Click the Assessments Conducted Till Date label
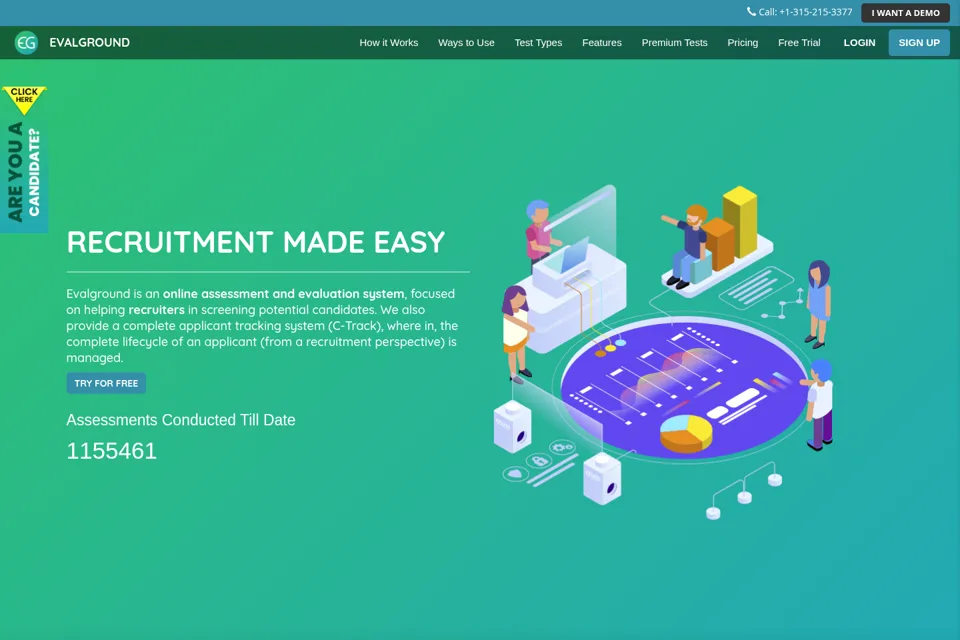This screenshot has height=640, width=960. click(181, 420)
